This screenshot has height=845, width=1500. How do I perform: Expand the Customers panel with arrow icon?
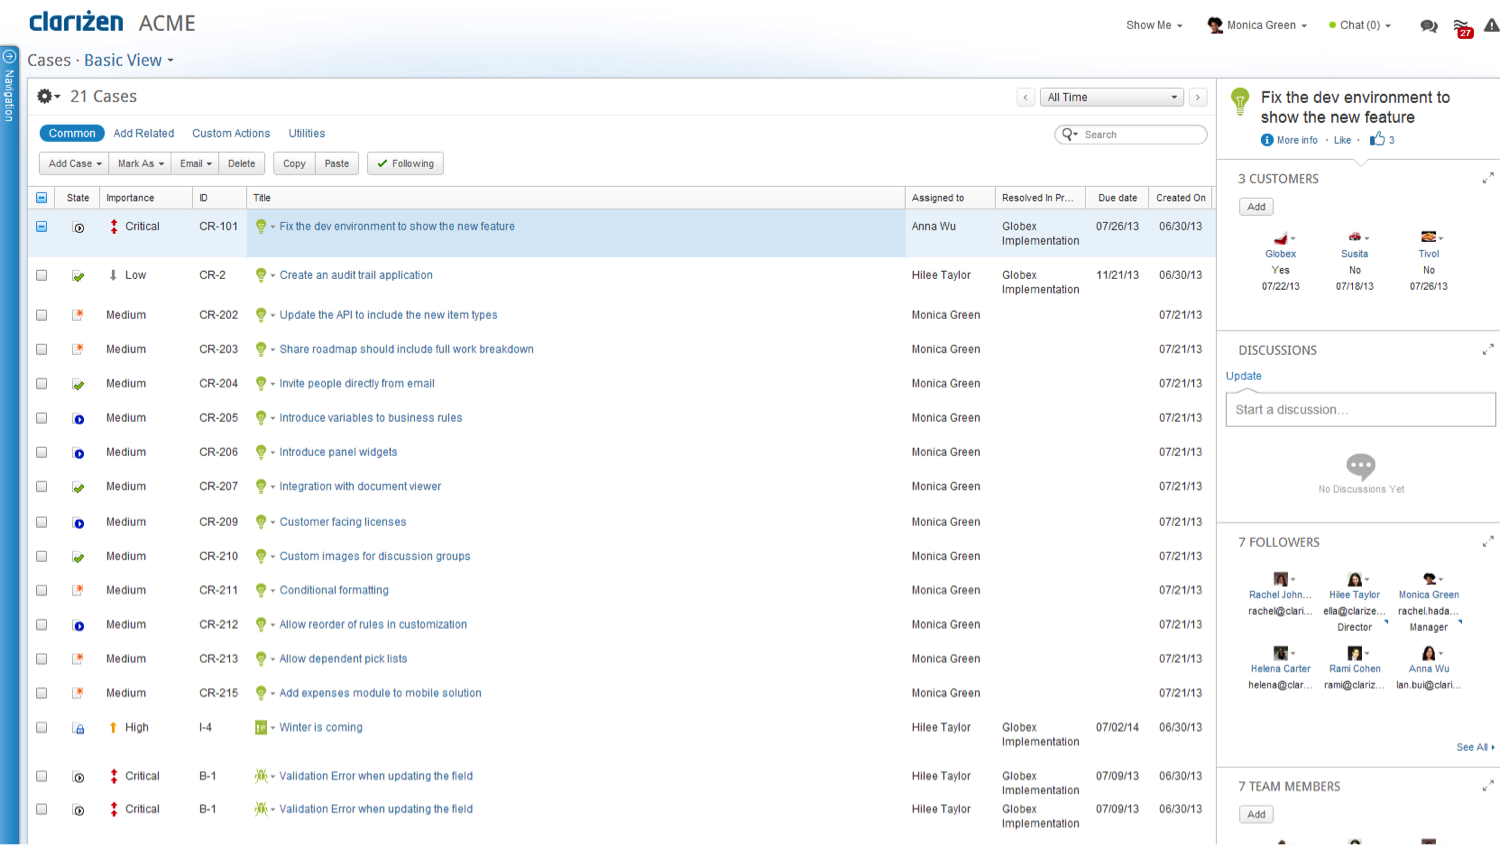(1488, 178)
